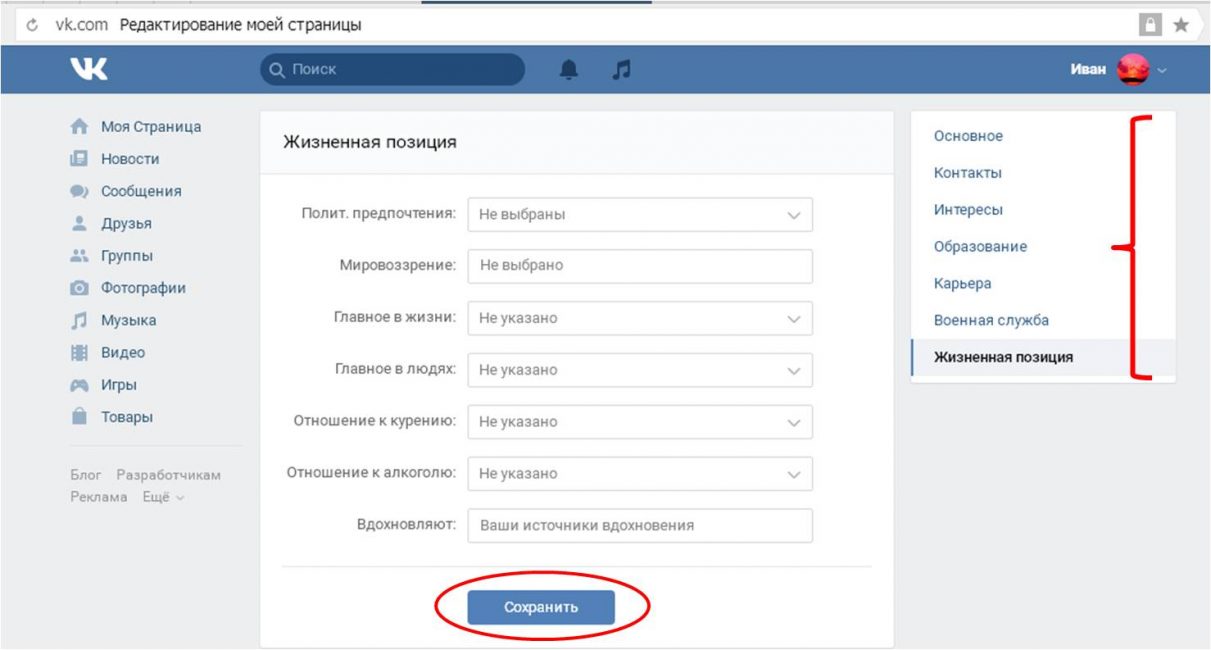Open the music player note icon
This screenshot has height=650, width=1211.
(622, 69)
